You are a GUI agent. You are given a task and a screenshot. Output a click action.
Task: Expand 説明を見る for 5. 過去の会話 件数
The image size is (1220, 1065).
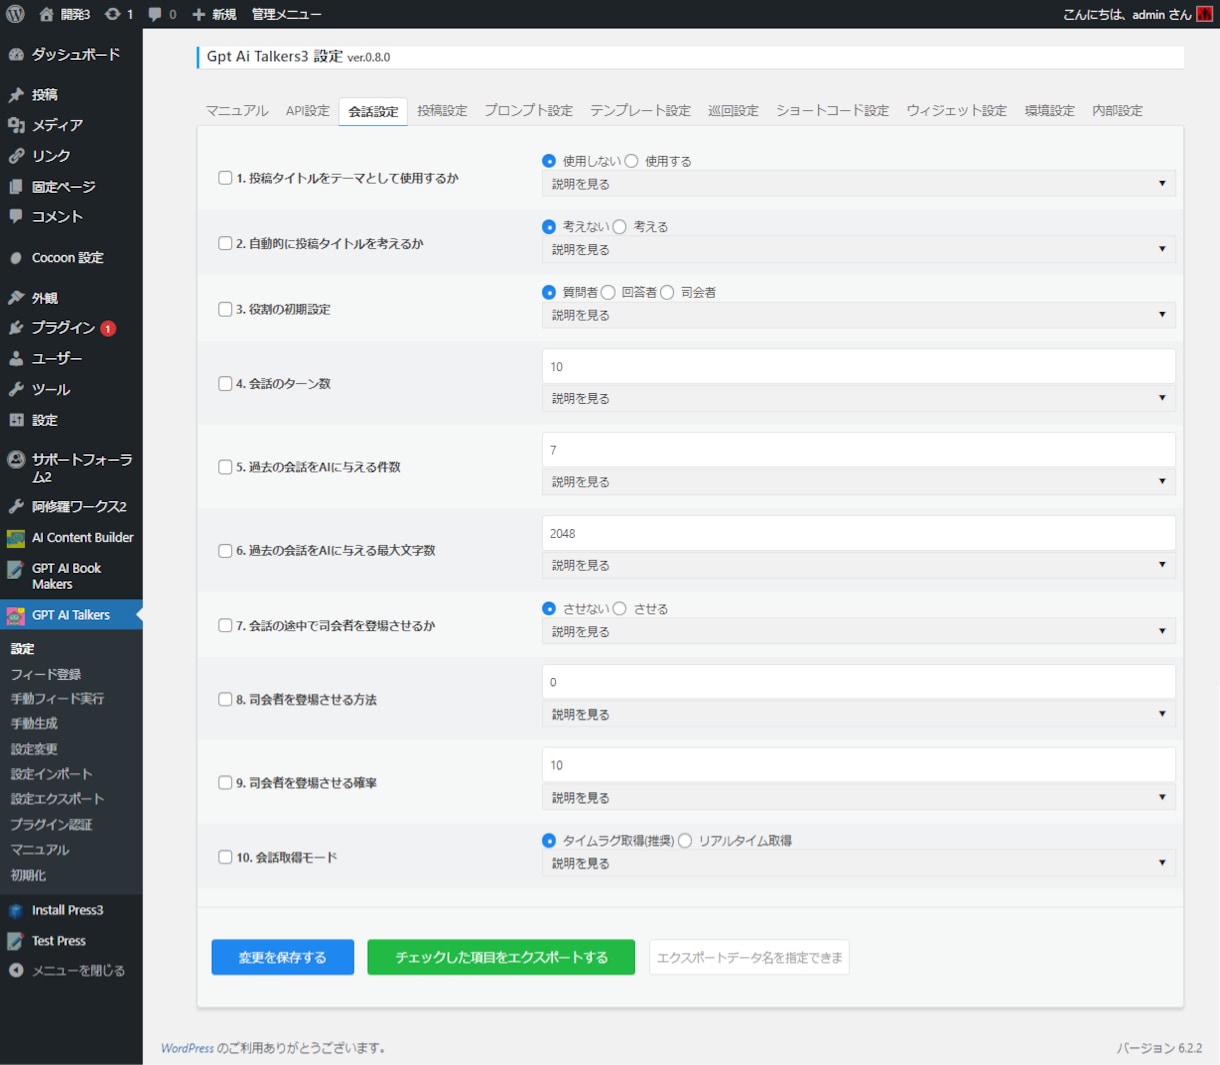point(858,482)
